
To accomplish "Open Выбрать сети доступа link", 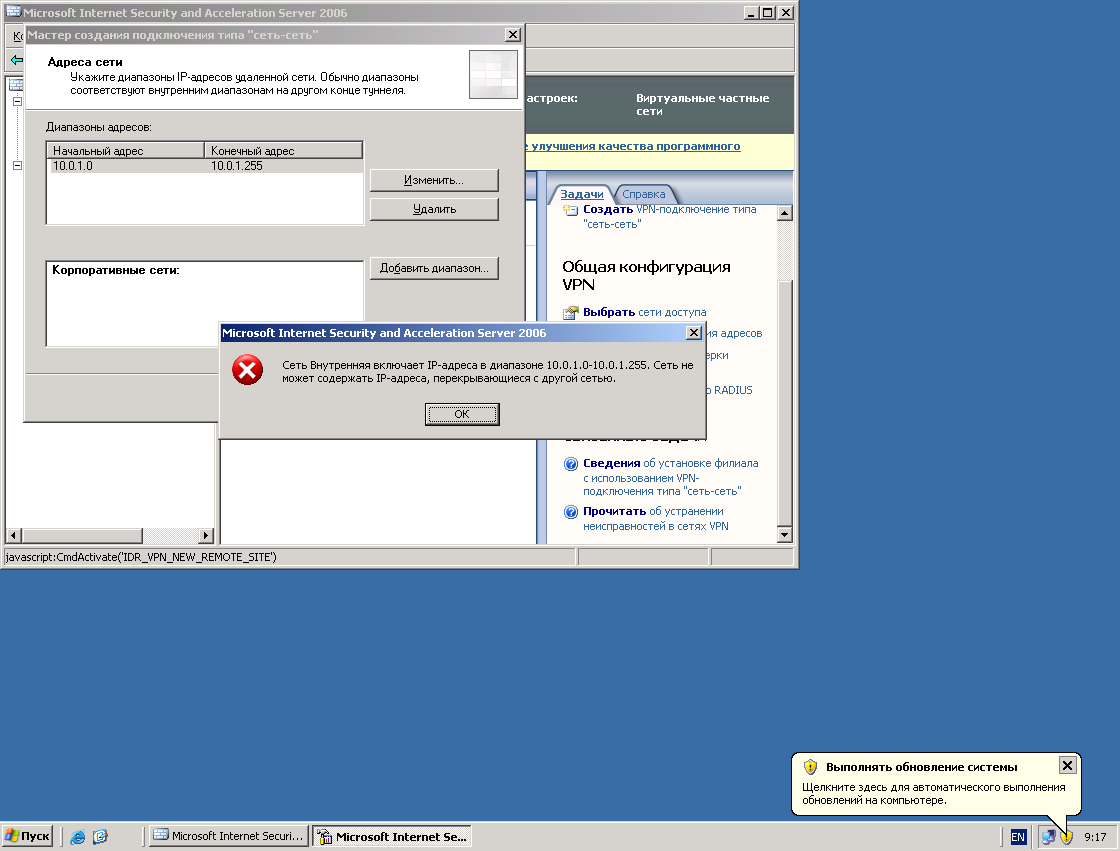I will (644, 312).
